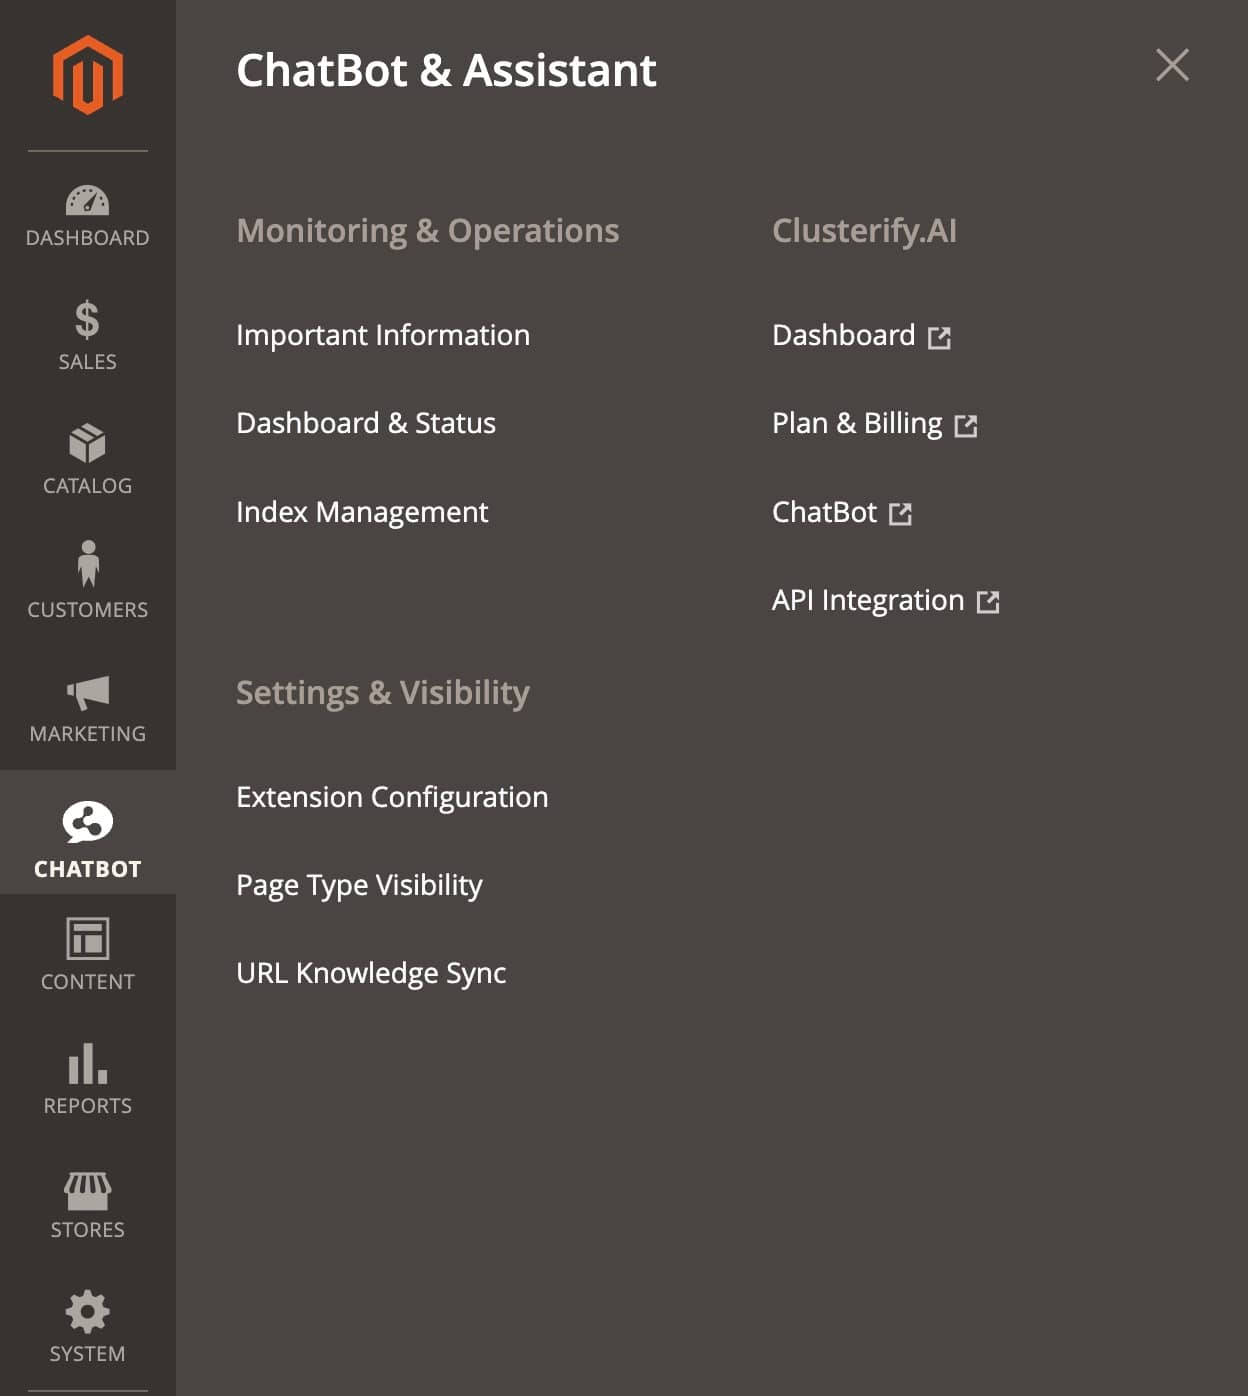Click the MARKETING sidebar label
This screenshot has height=1396, width=1248.
point(88,734)
